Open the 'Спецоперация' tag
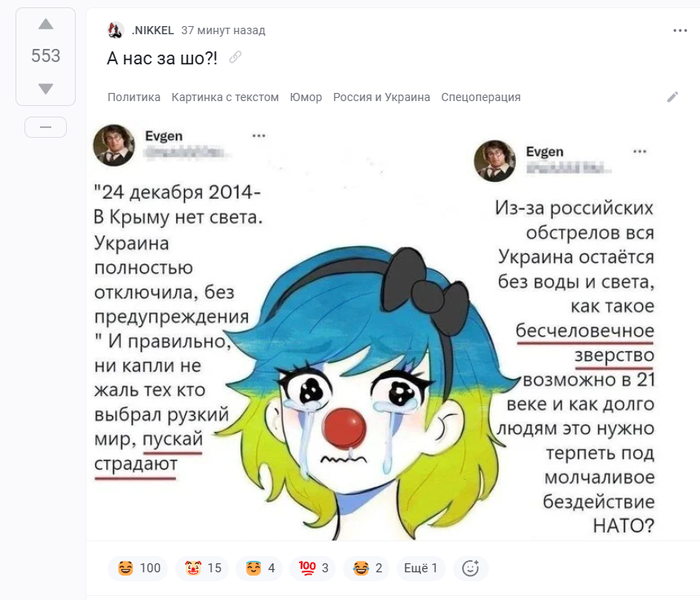 pyautogui.click(x=481, y=97)
